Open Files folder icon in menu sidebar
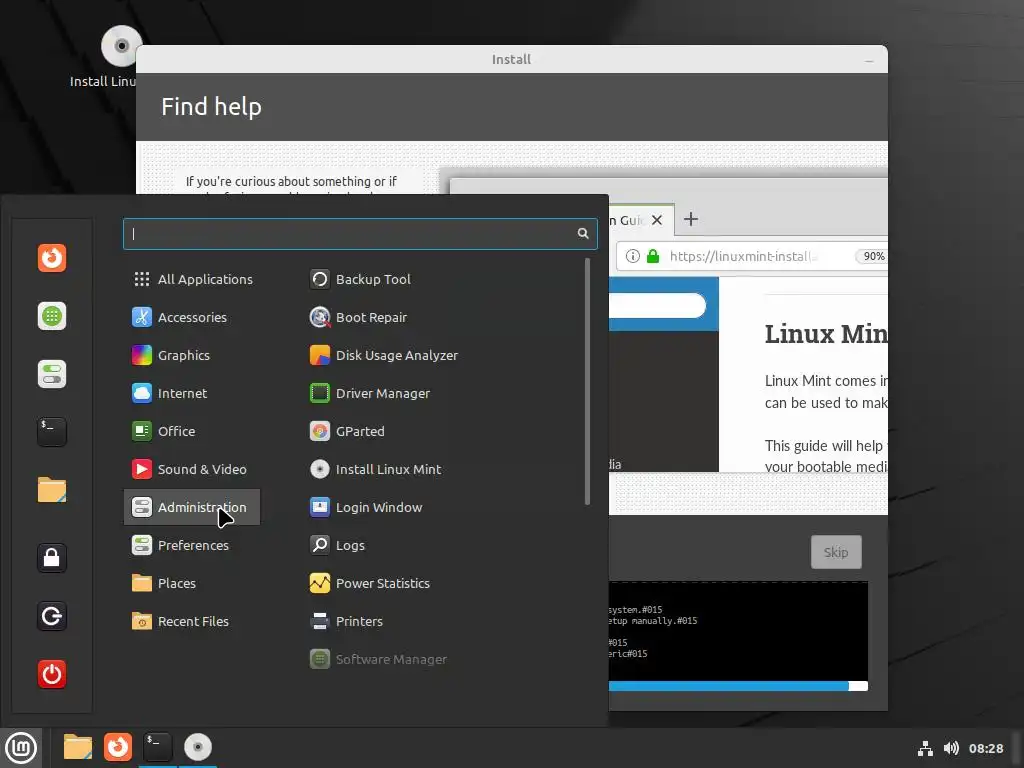Screen dimensions: 1024x768 [52, 490]
